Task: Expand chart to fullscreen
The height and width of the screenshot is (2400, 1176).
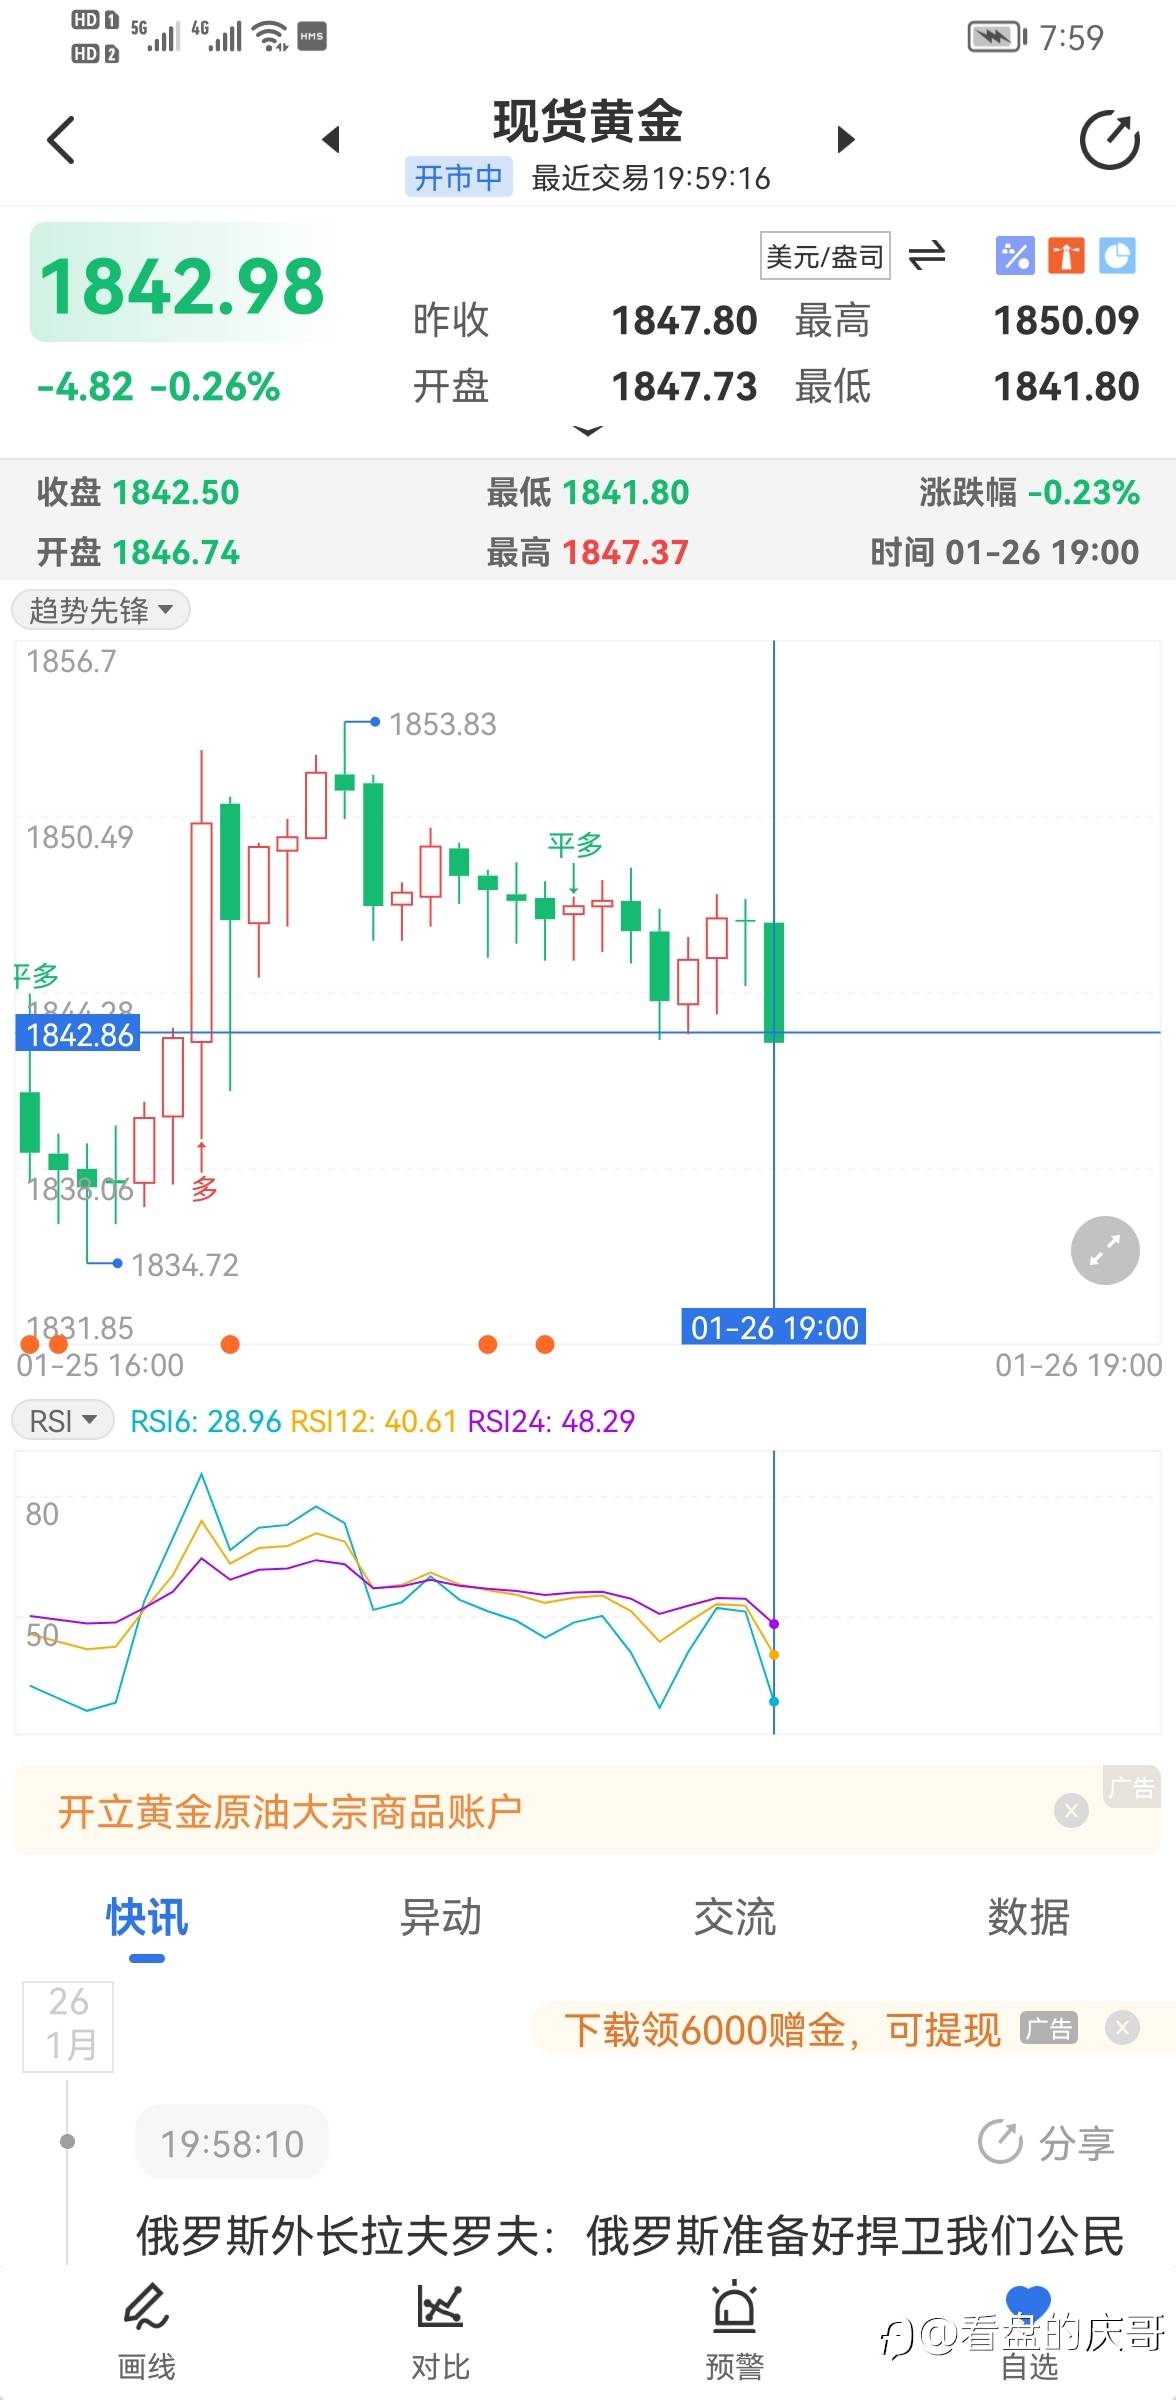Action: click(x=1105, y=1250)
